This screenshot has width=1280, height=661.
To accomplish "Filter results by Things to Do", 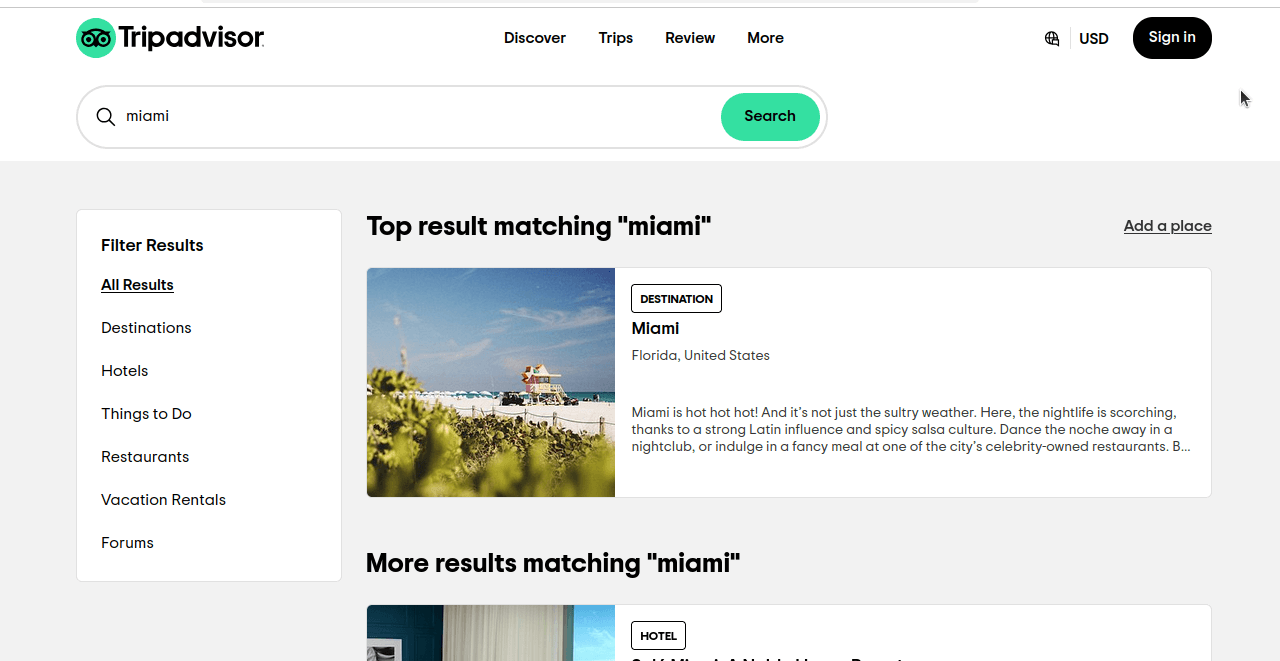I will pos(146,413).
